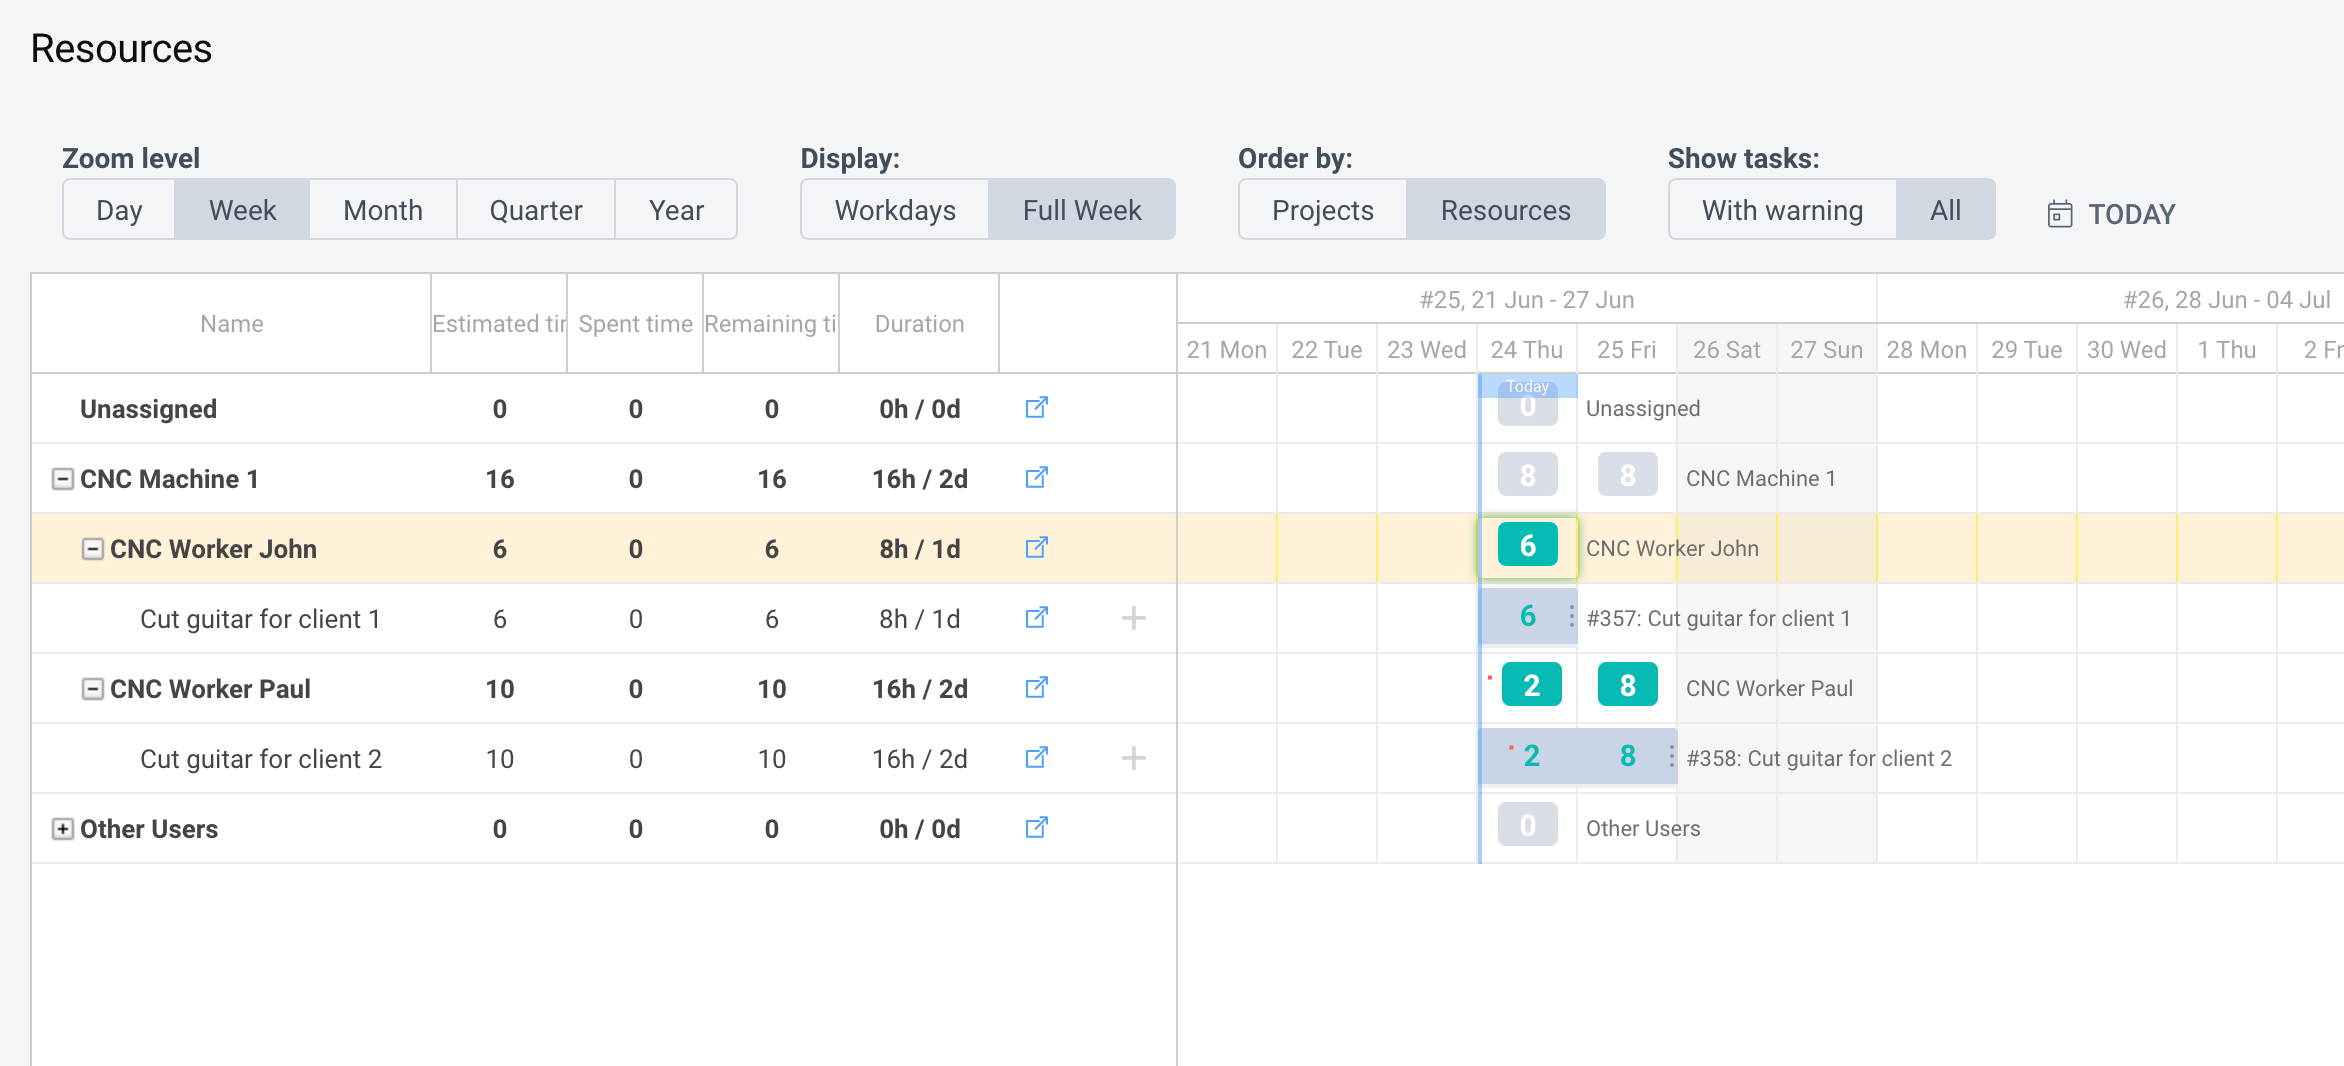The image size is (2344, 1066).
Task: Click the 26 Sat date header
Action: click(1727, 349)
